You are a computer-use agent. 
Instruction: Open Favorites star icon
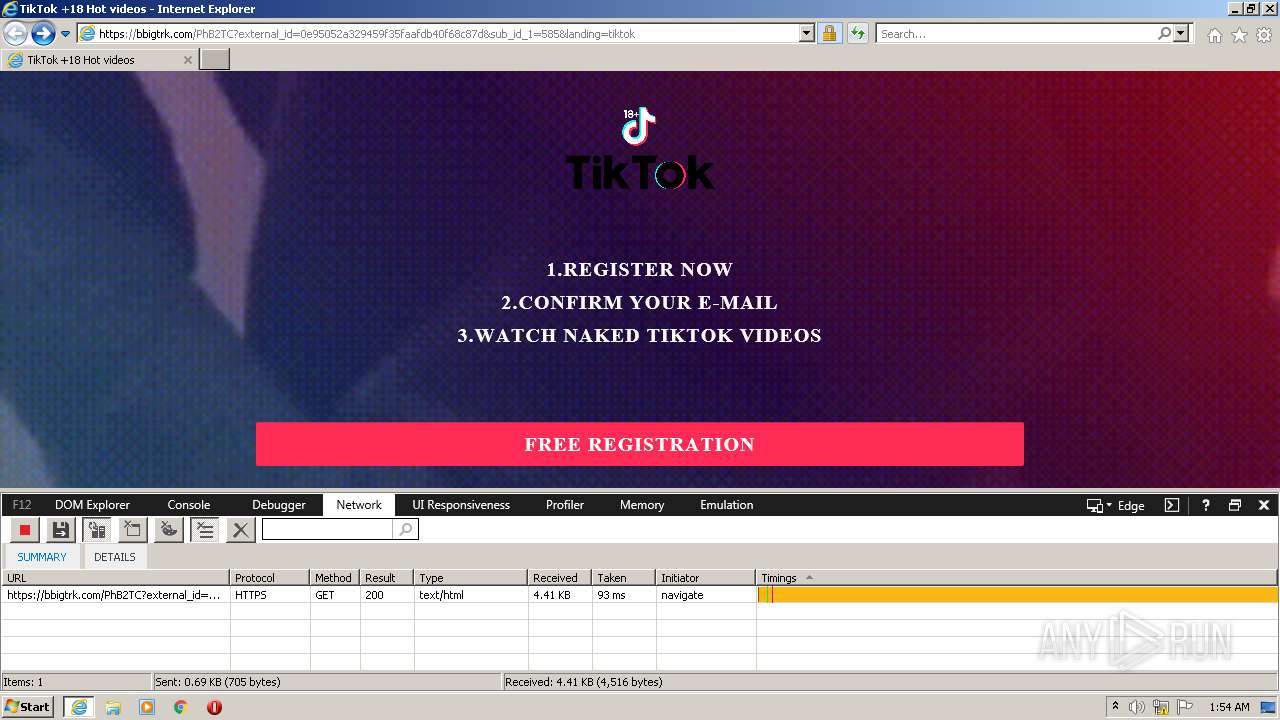coord(1239,35)
